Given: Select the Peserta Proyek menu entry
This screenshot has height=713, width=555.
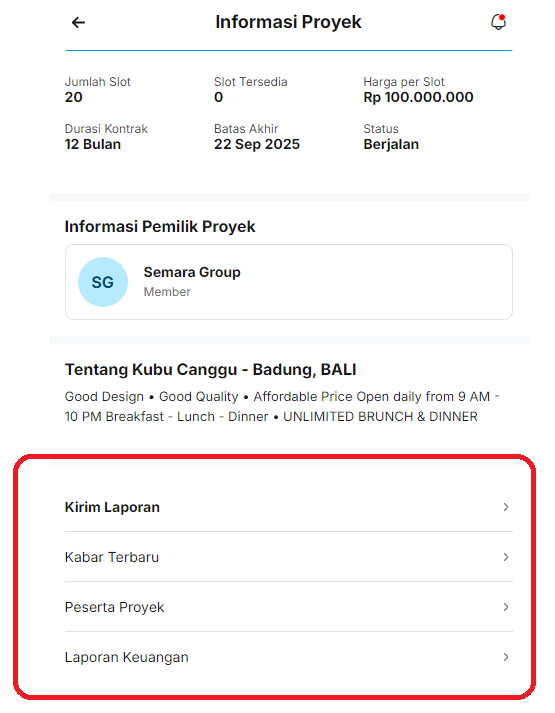Looking at the screenshot, I should point(289,607).
